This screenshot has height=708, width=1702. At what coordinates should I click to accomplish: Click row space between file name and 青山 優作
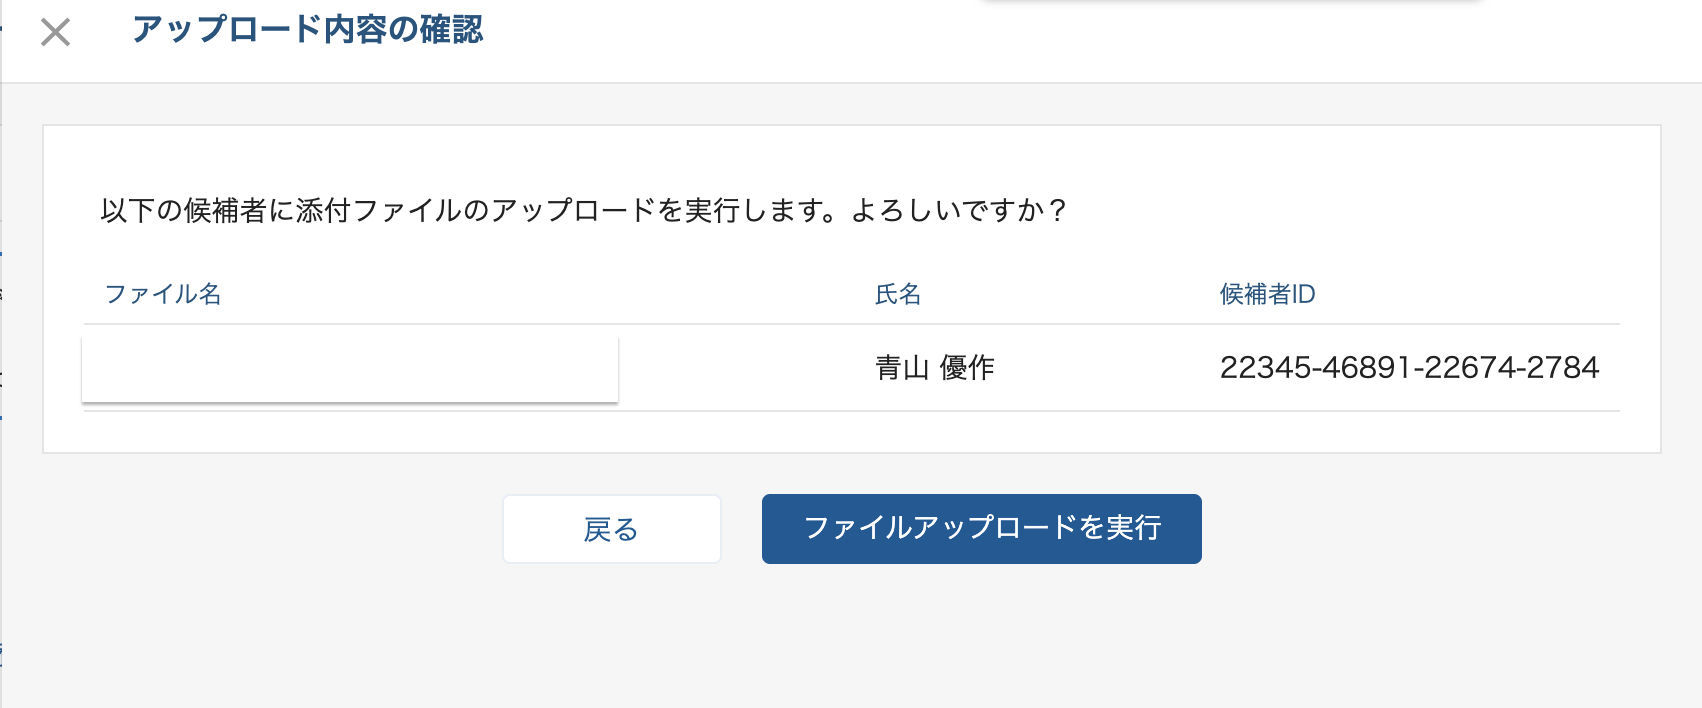(745, 368)
